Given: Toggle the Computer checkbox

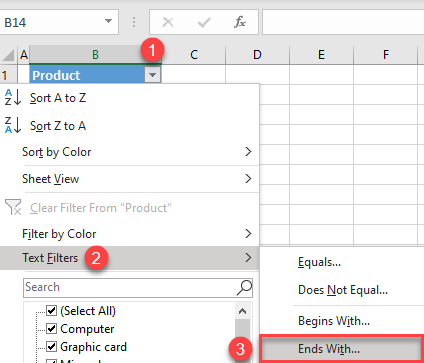Looking at the screenshot, I should pos(51,329).
